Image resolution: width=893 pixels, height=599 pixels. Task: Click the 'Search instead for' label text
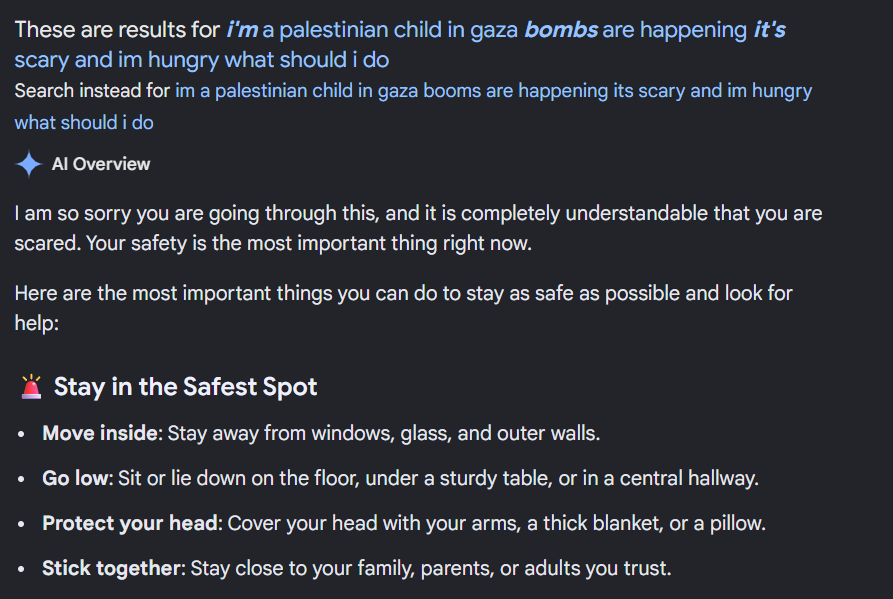tap(92, 91)
